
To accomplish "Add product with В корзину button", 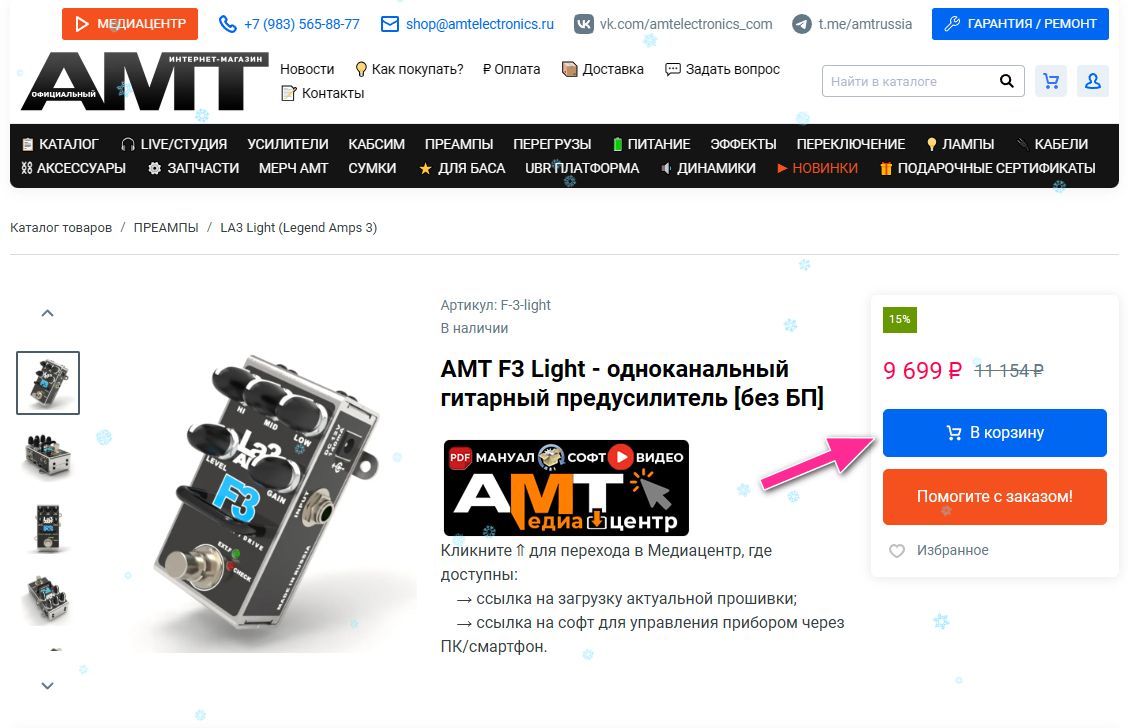I will click(x=994, y=432).
